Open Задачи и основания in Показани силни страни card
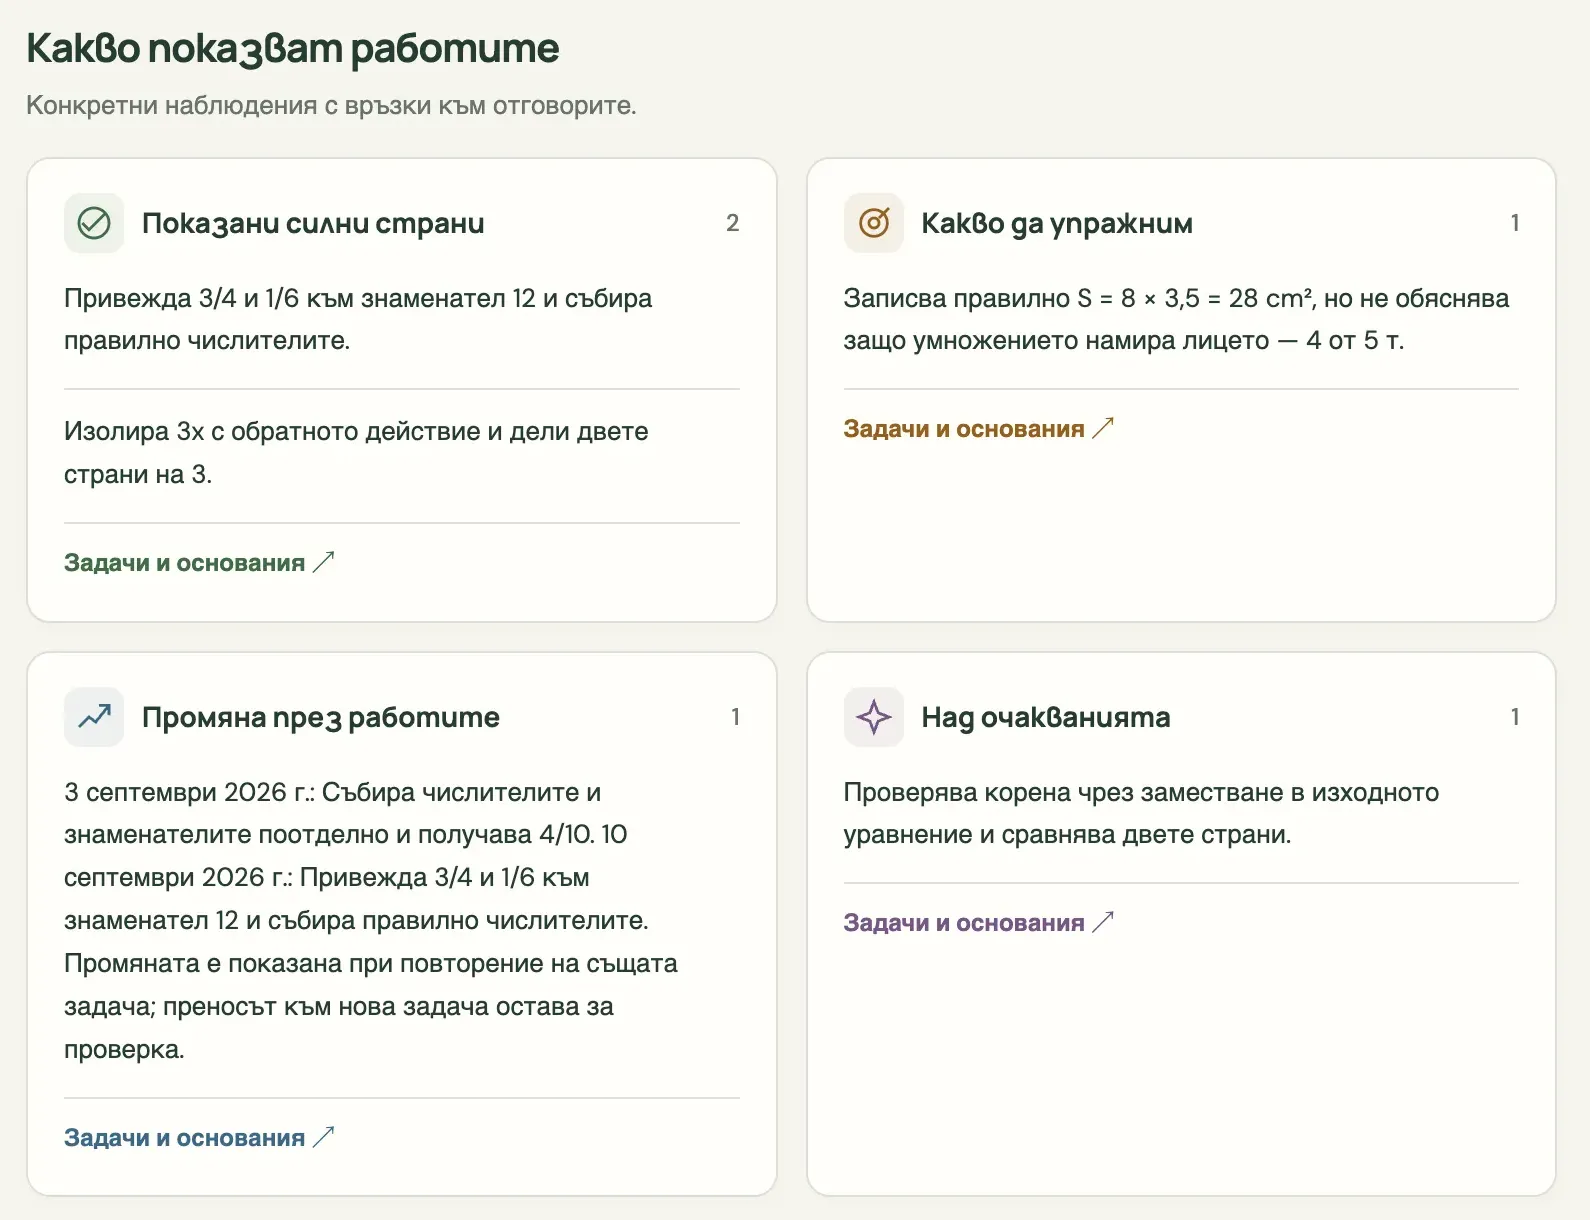 pos(199,563)
